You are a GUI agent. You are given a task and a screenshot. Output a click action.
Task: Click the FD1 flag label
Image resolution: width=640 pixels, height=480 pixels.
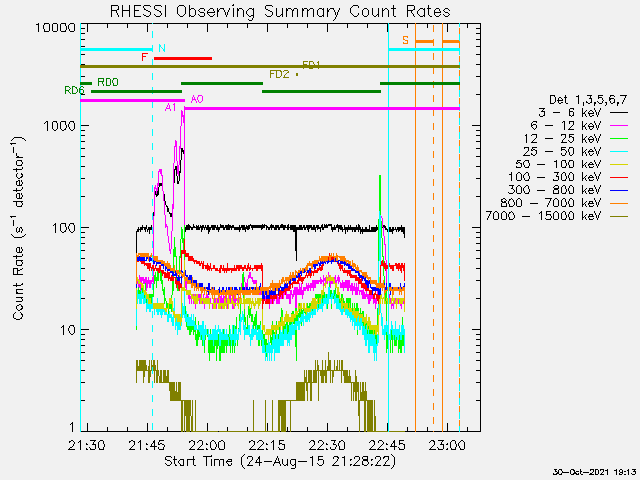(x=311, y=65)
